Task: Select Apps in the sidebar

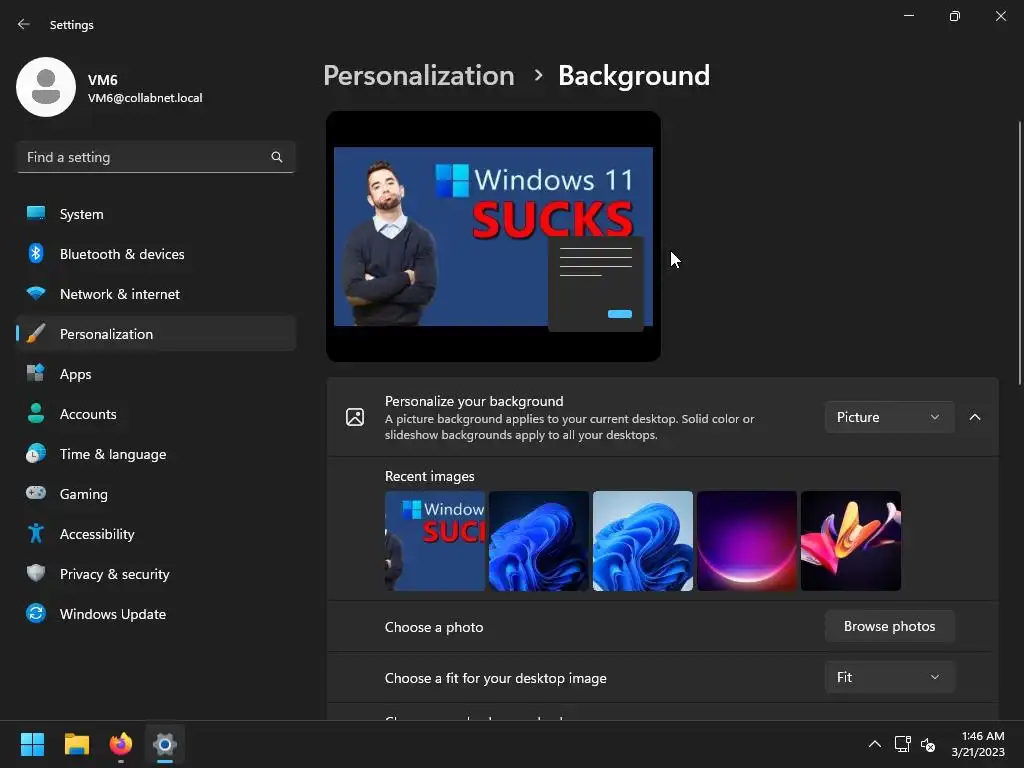Action: (156, 374)
